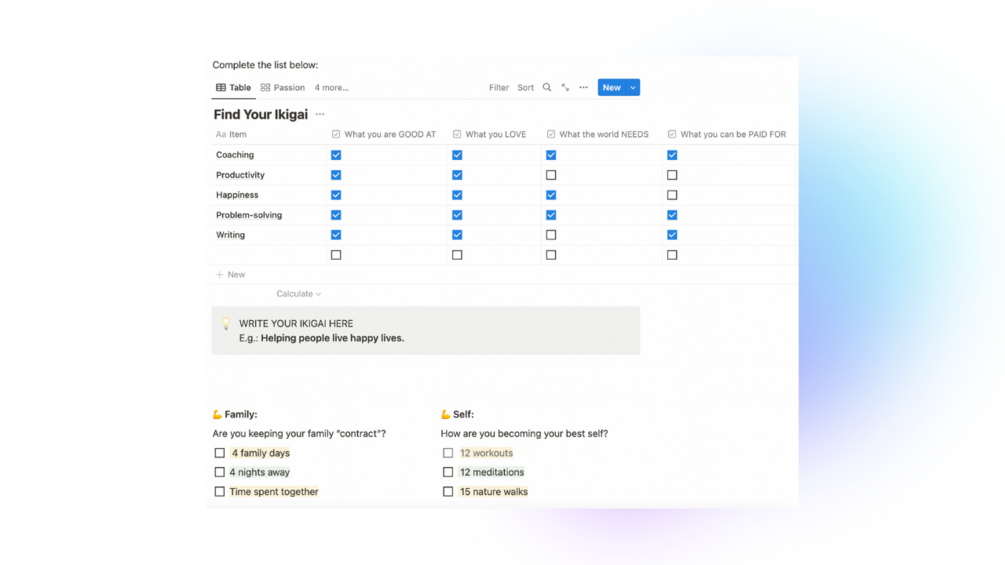The height and width of the screenshot is (565, 1005).
Task: Check Writing under What the world NEEDS
Action: [551, 235]
